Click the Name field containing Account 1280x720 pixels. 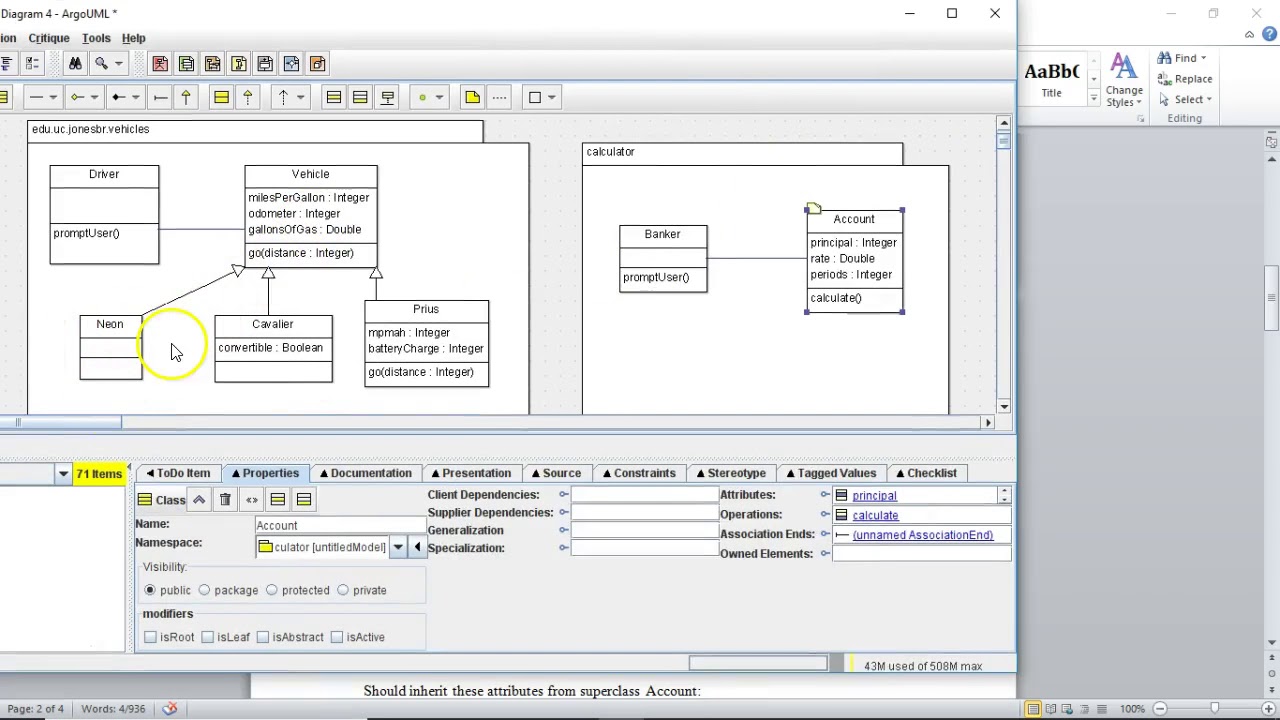pyautogui.click(x=340, y=526)
